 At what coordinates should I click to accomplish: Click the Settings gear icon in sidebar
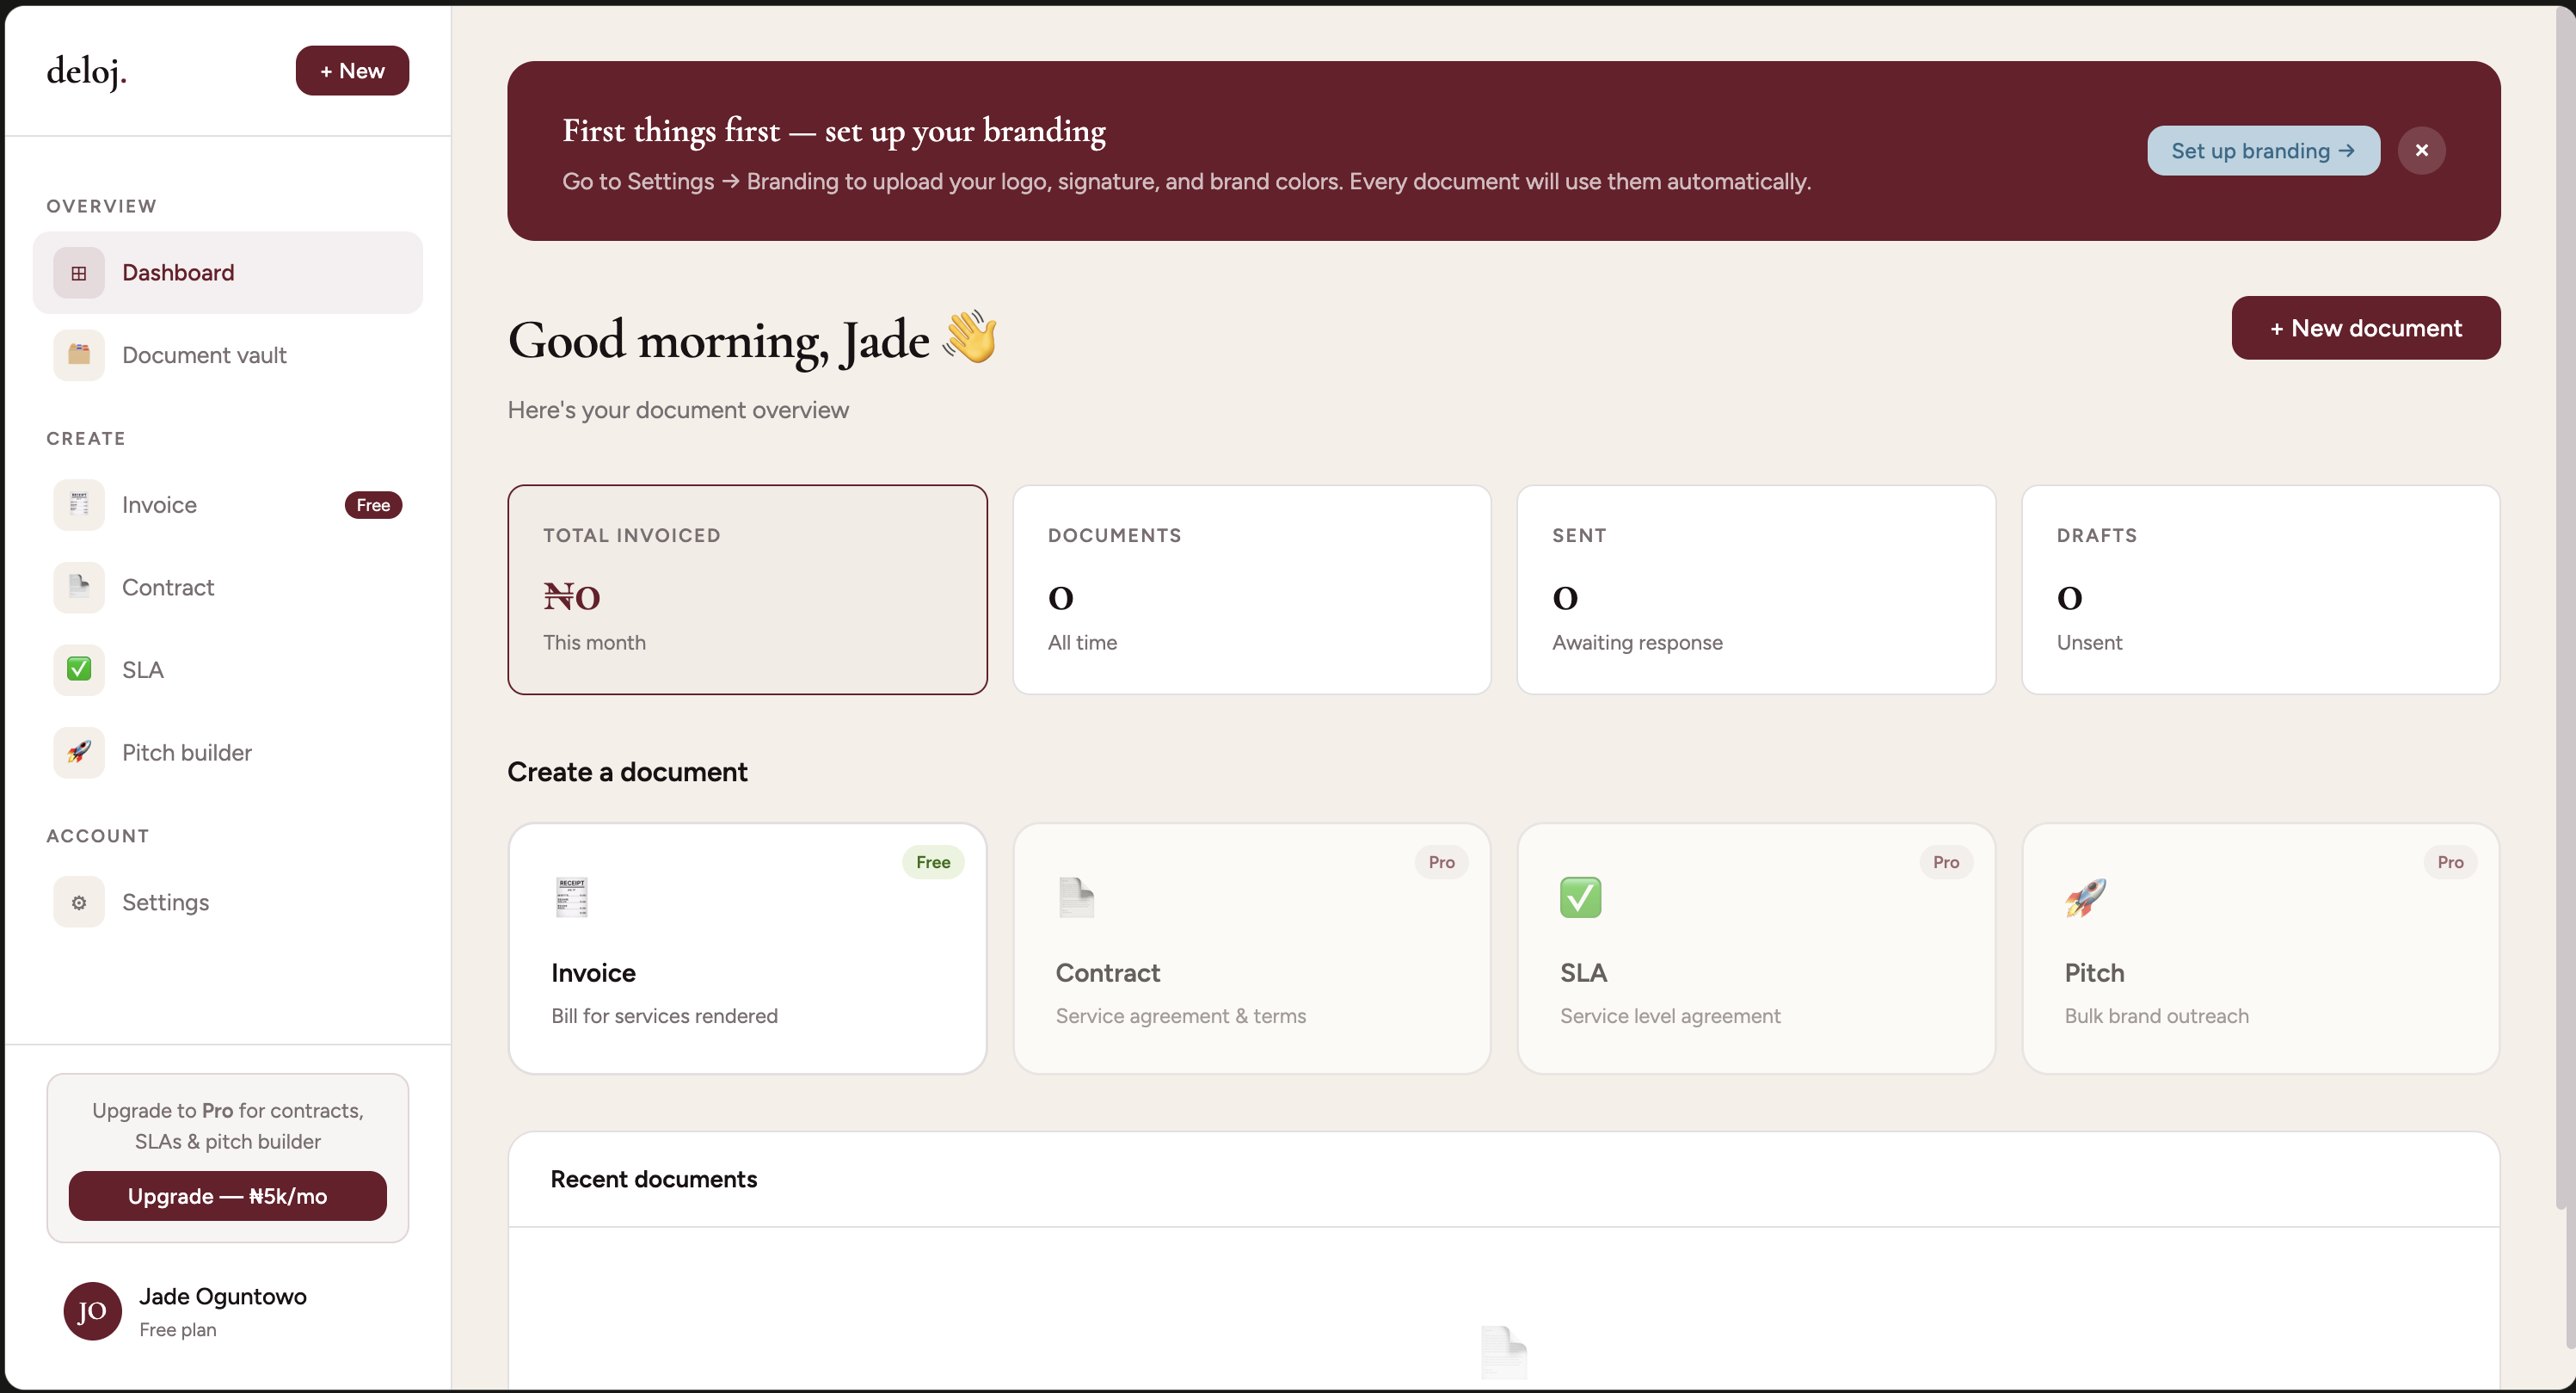click(79, 902)
